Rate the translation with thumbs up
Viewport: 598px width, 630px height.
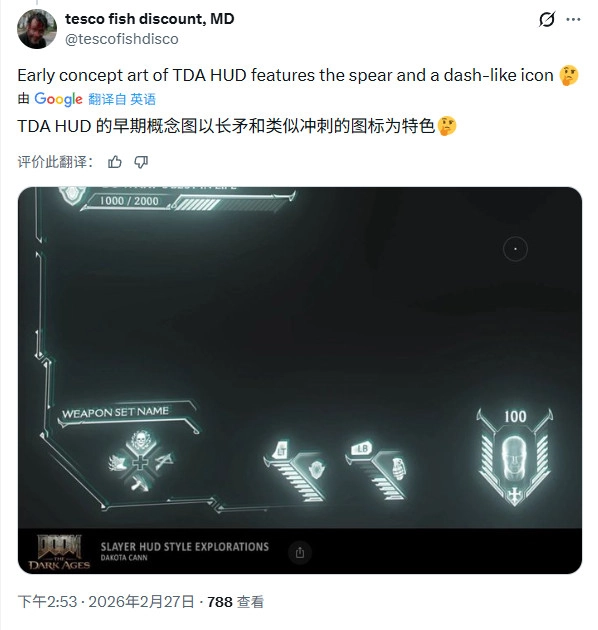click(x=115, y=162)
